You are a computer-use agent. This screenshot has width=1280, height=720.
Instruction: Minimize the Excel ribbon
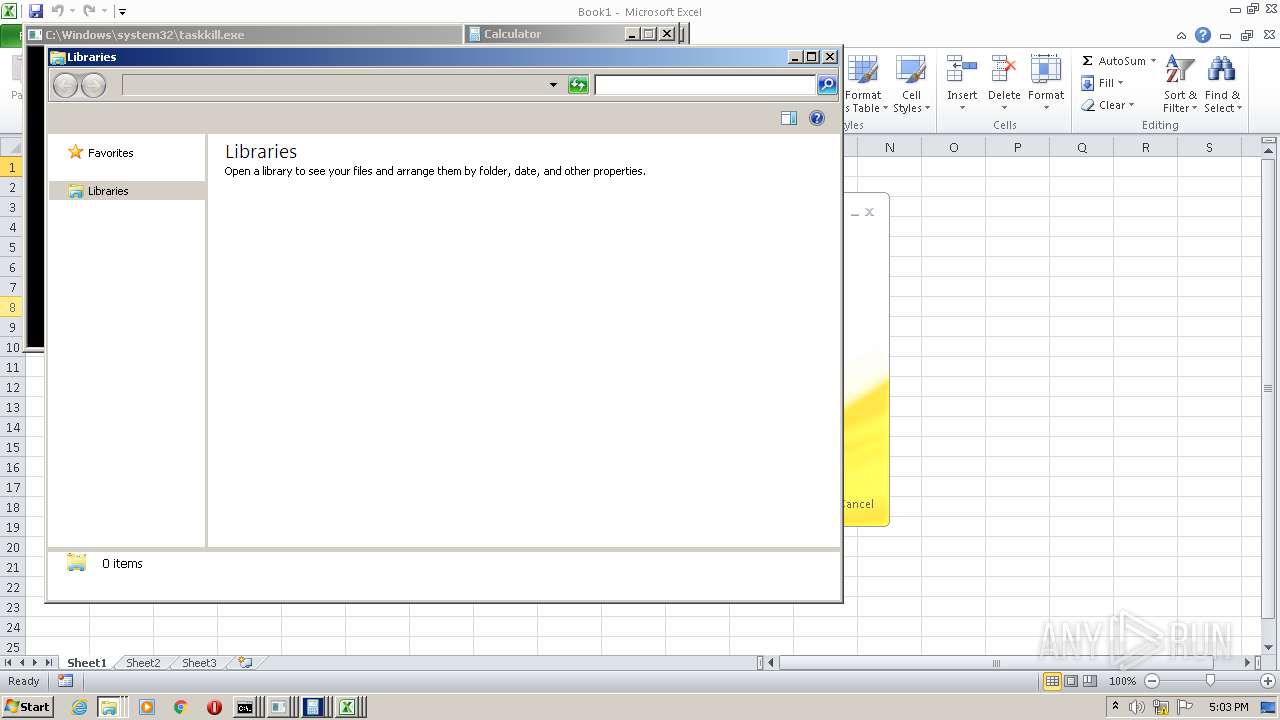click(1182, 35)
